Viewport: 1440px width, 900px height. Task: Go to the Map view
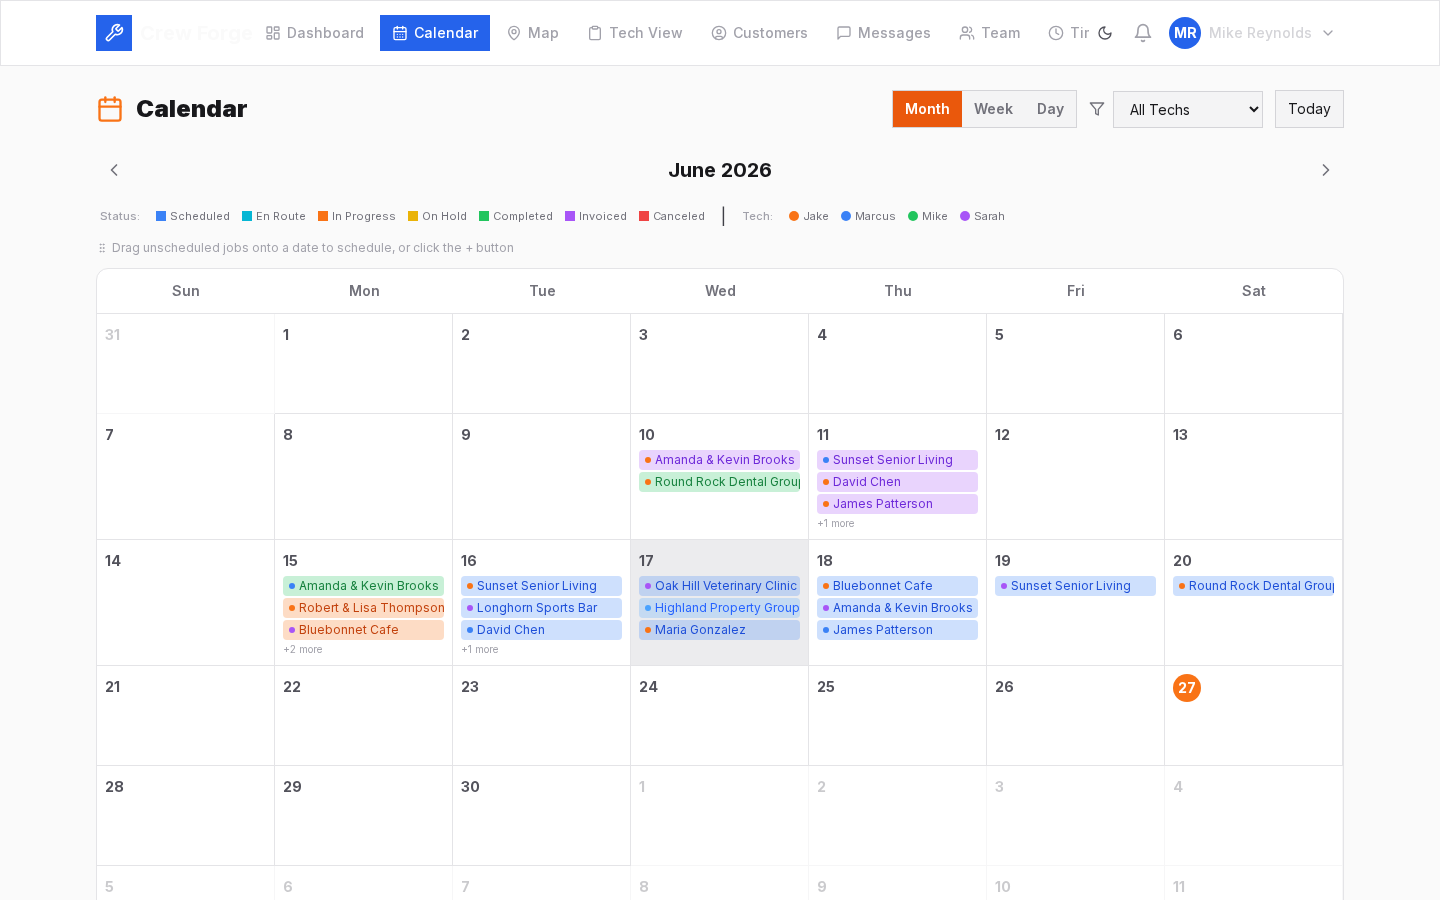[x=533, y=33]
